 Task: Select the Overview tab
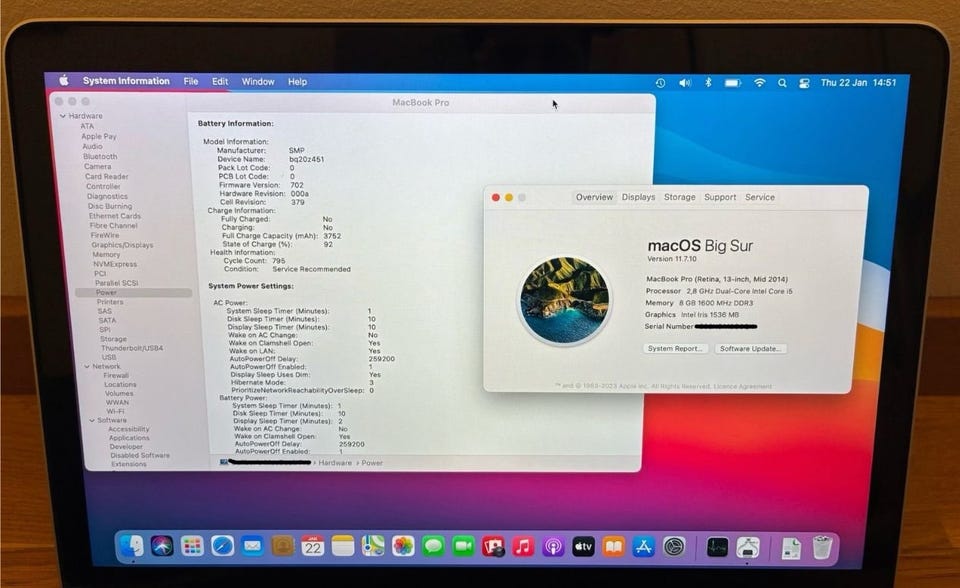tap(594, 197)
